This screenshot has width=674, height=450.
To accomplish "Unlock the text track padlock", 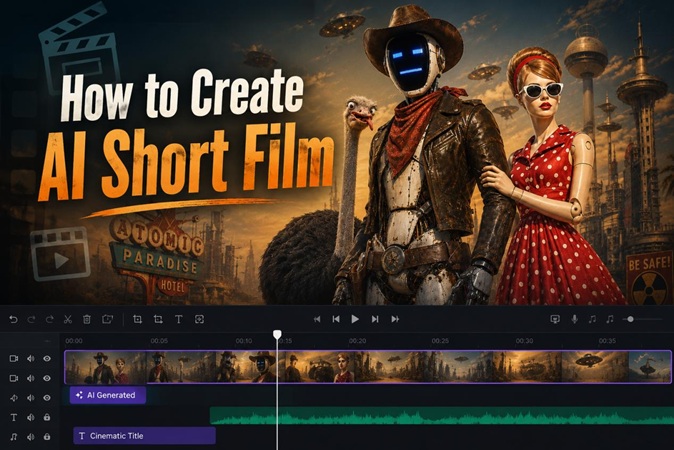I will tap(47, 417).
